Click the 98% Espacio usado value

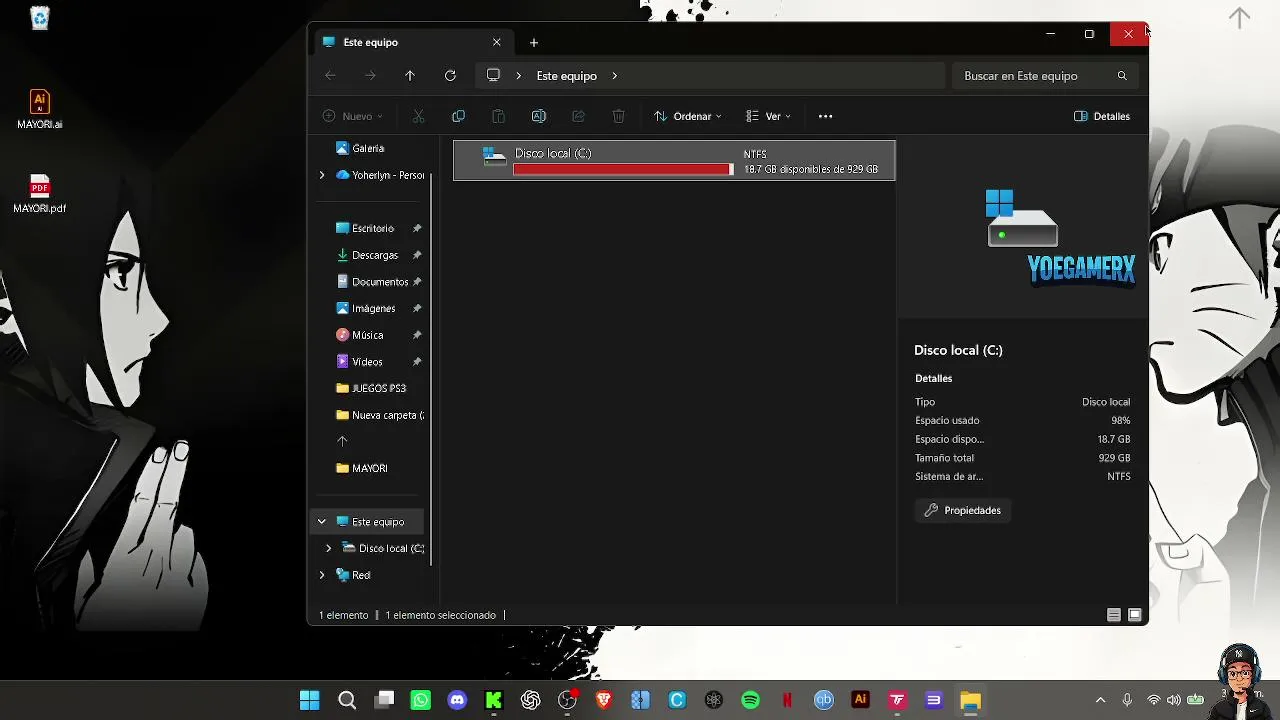coord(1121,421)
